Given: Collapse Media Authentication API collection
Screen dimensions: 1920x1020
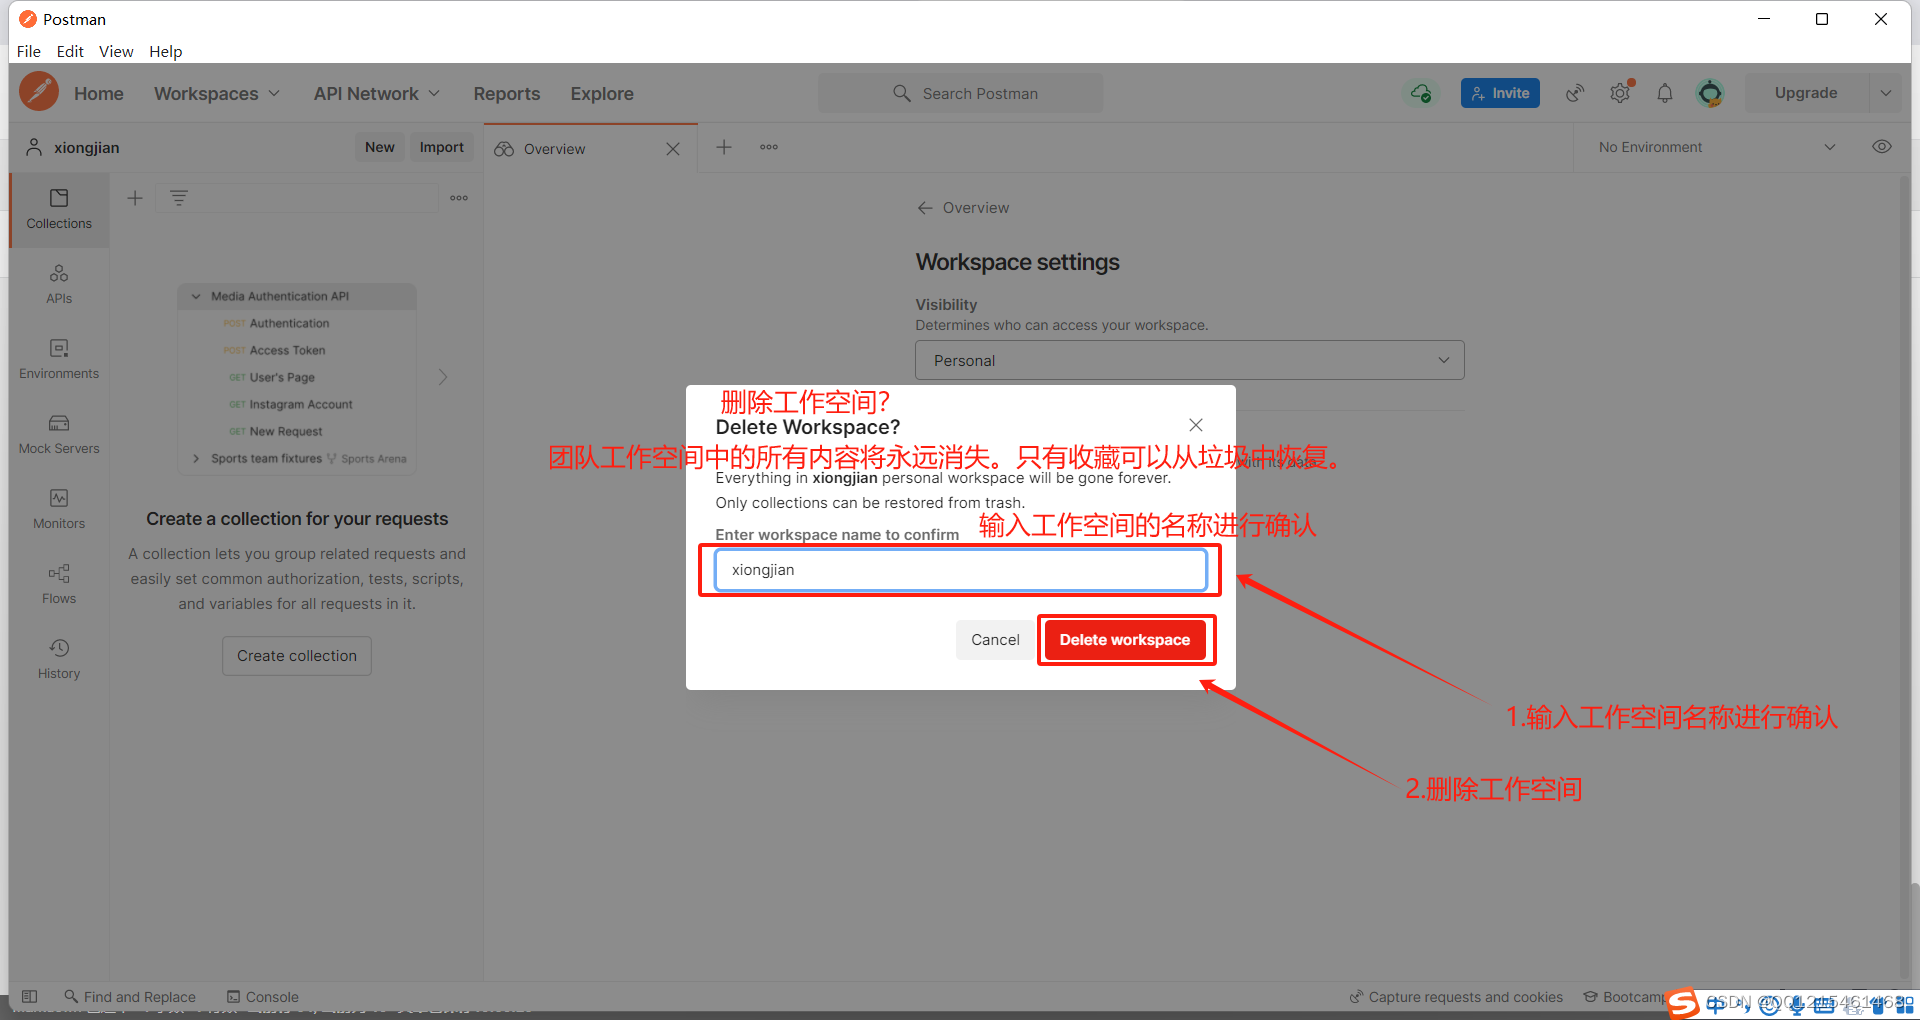Looking at the screenshot, I should point(196,296).
